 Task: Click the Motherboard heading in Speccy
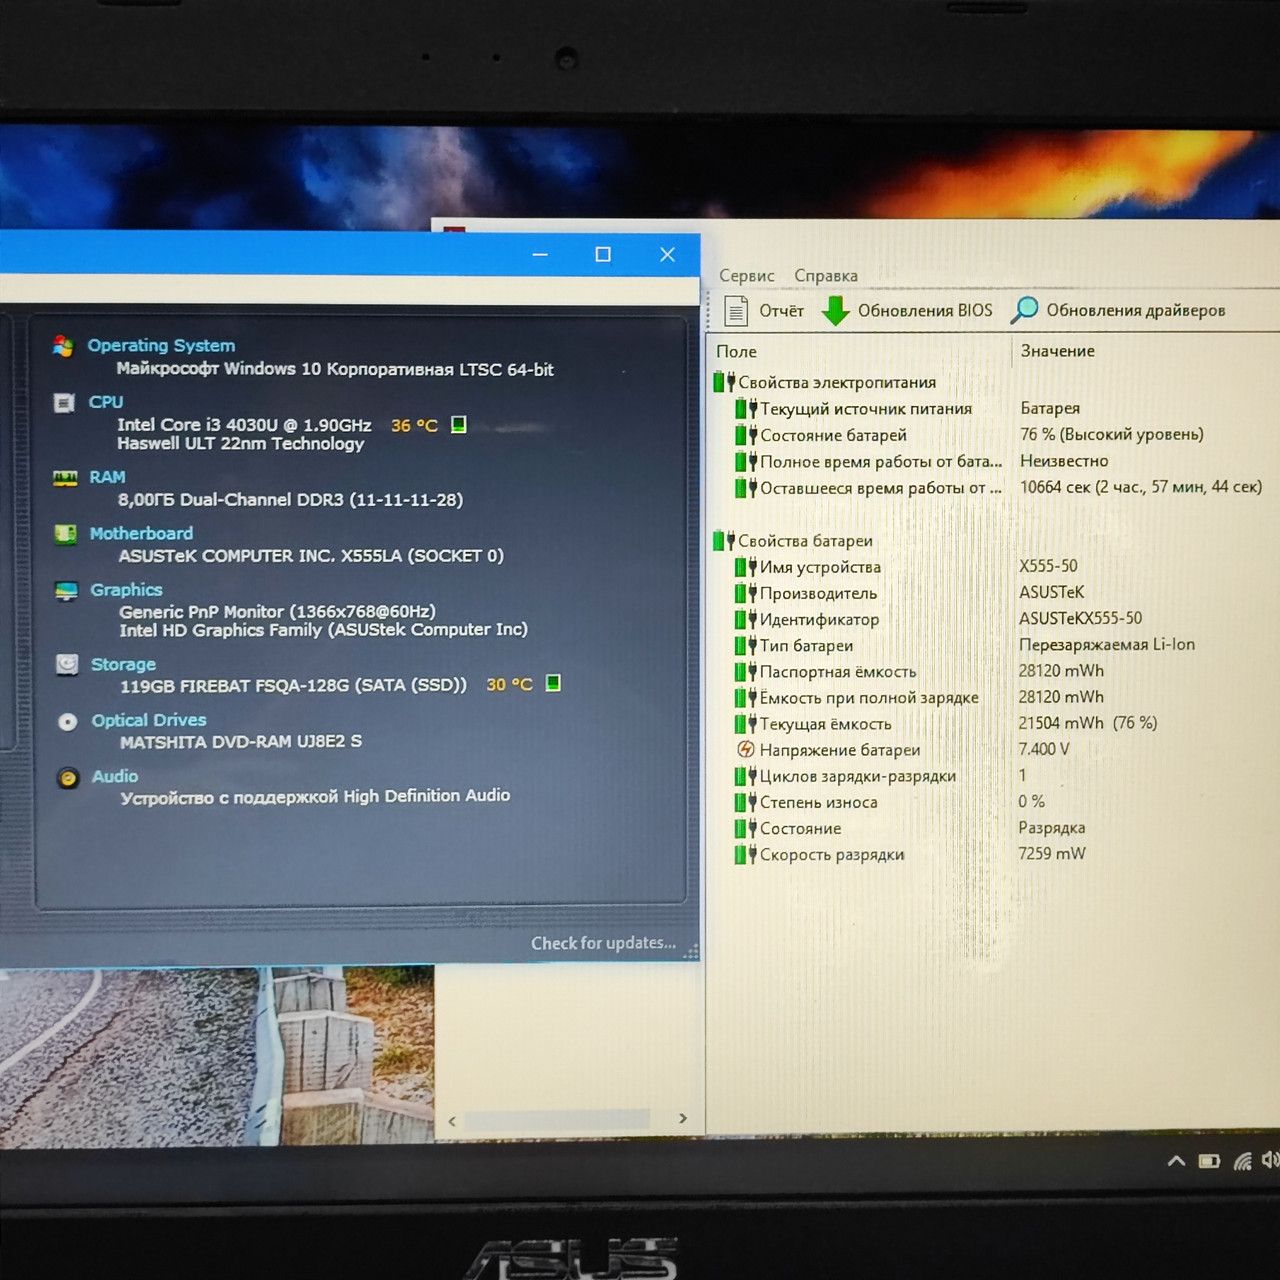[141, 533]
